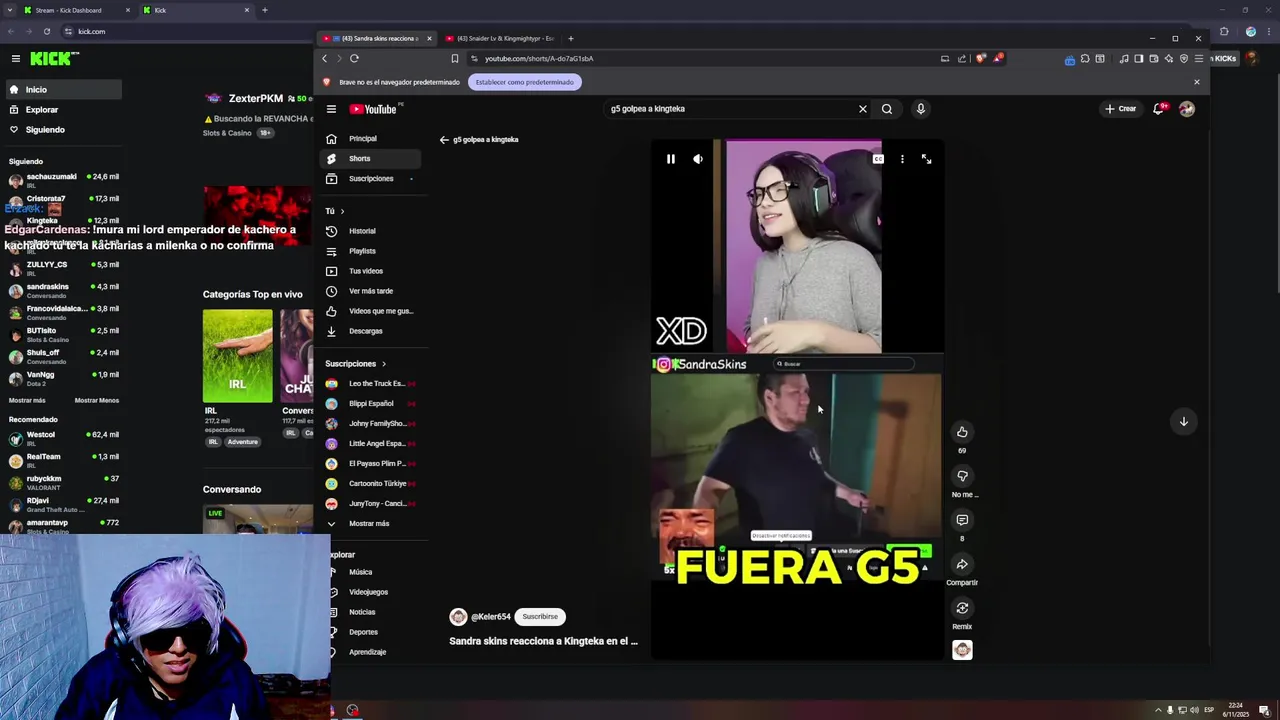Image resolution: width=1280 pixels, height=720 pixels.
Task: Open YouTube notifications bell
Action: tap(1158, 109)
